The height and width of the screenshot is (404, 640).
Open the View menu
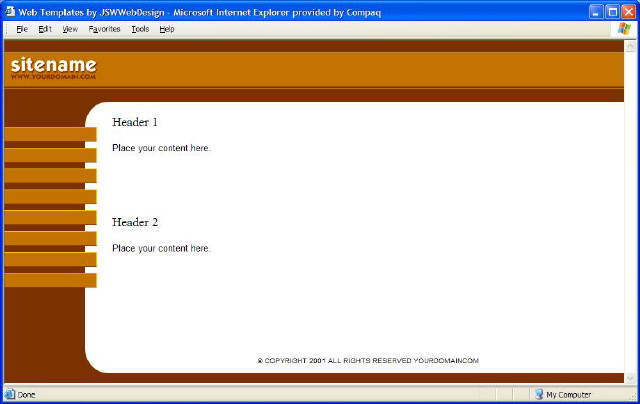point(70,29)
